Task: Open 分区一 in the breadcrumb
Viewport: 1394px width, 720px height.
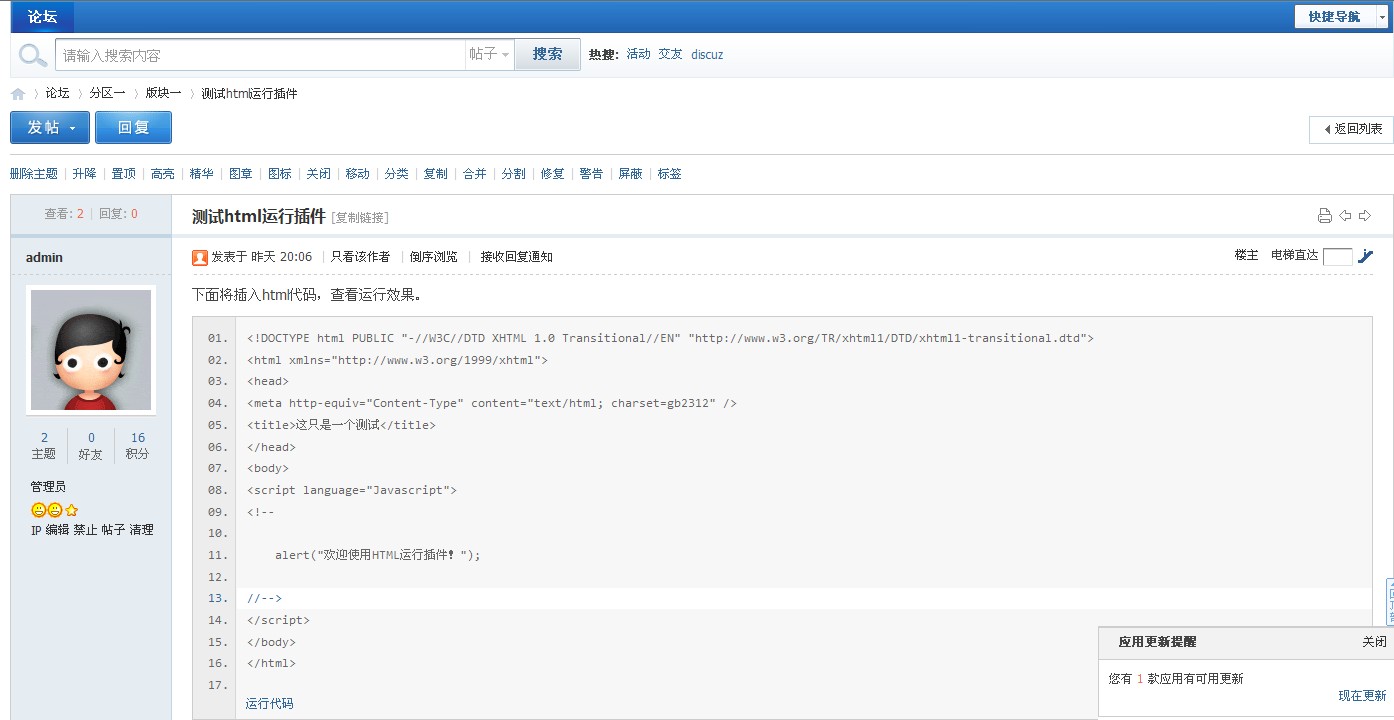Action: click(x=107, y=93)
